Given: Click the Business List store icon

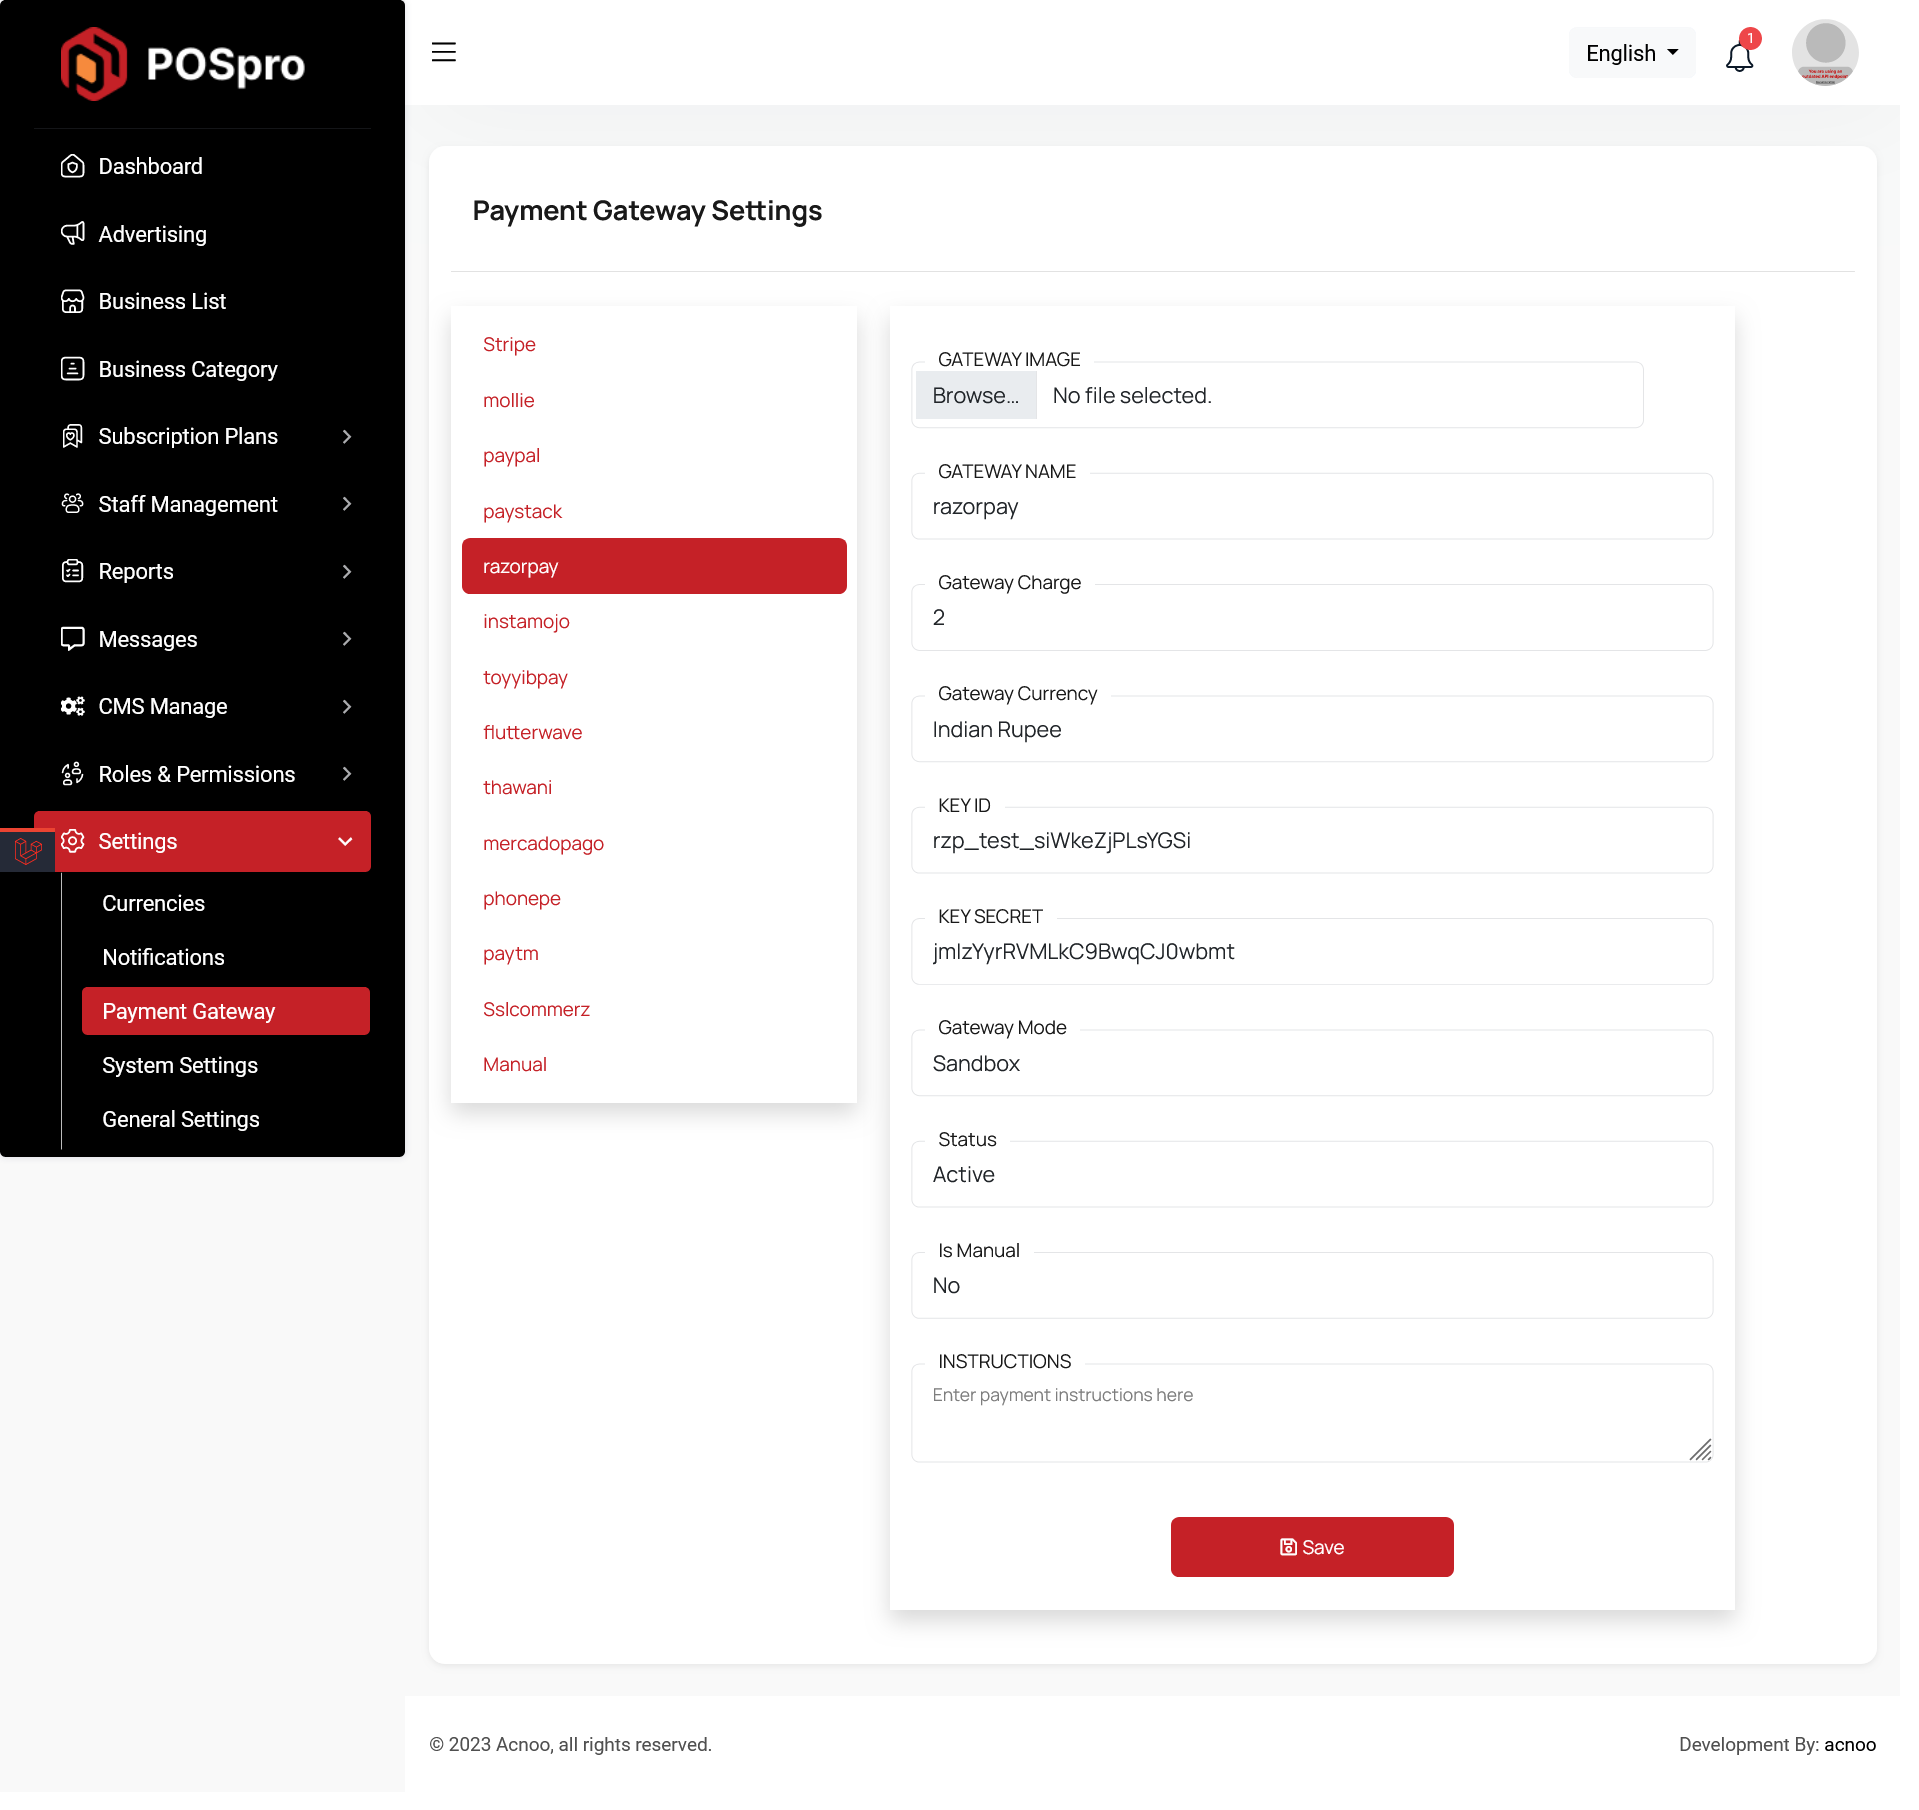Looking at the screenshot, I should coord(72,301).
